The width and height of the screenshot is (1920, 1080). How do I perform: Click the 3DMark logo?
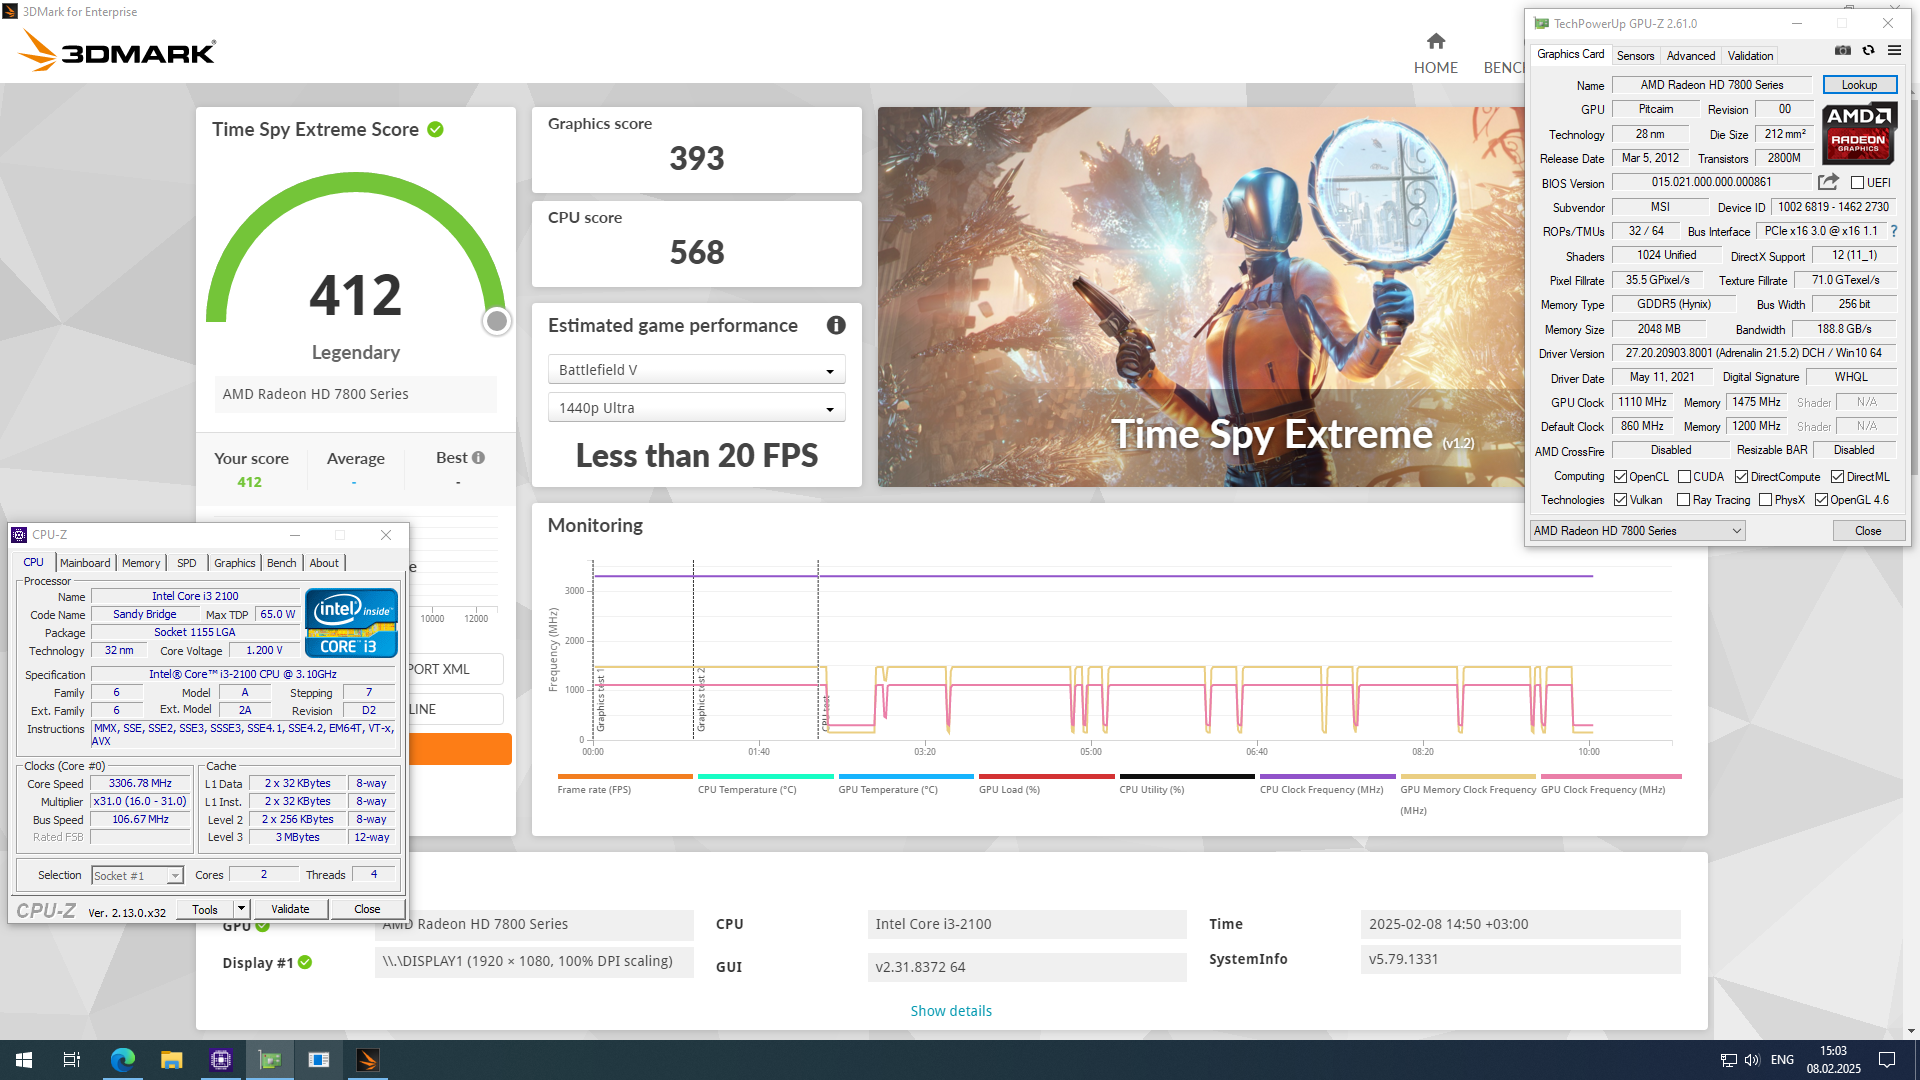coord(117,50)
